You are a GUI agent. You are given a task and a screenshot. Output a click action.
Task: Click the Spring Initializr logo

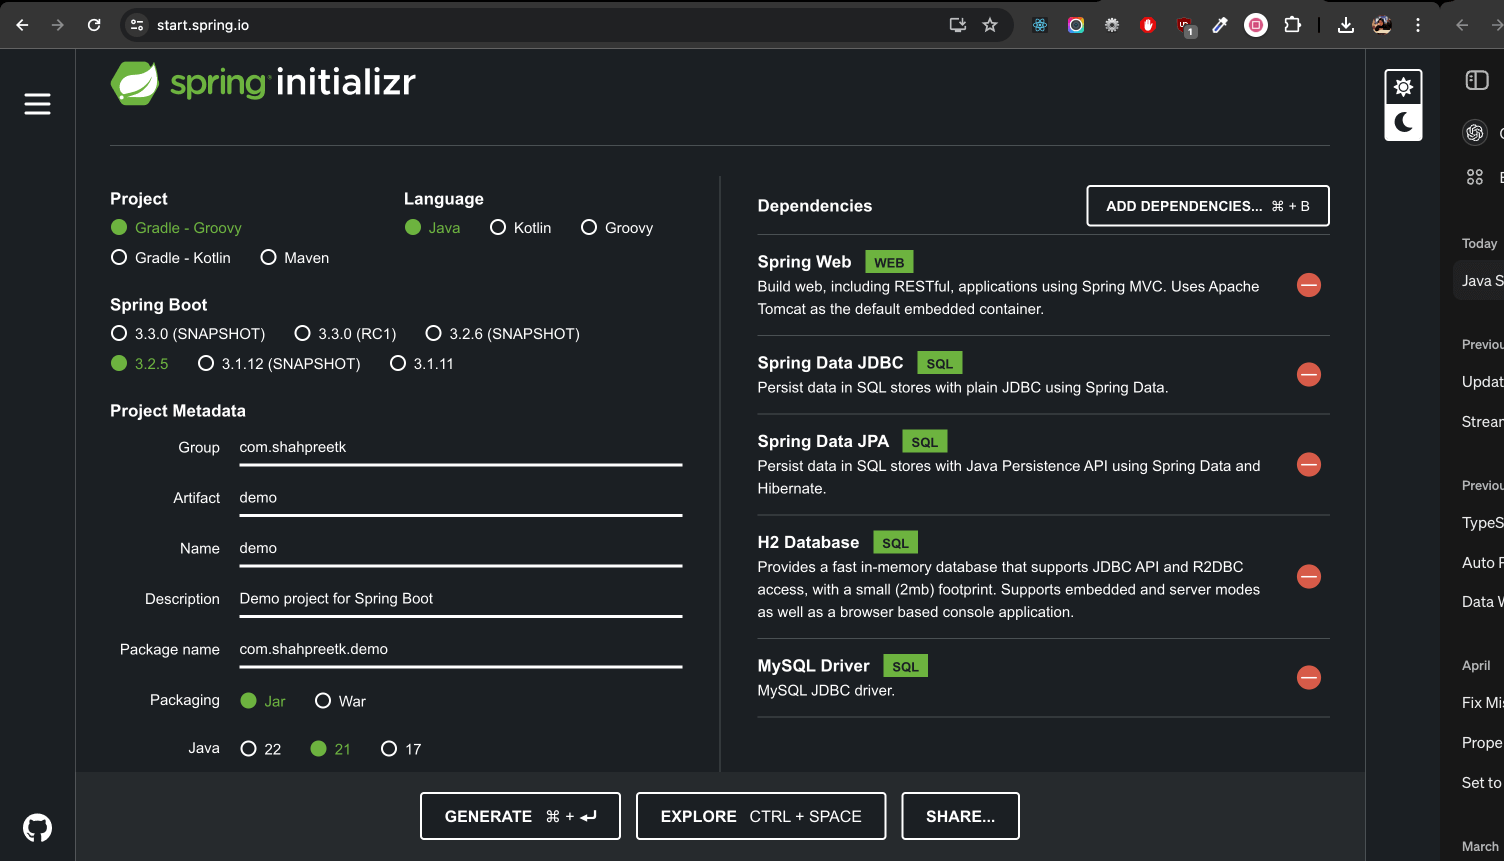tap(263, 82)
